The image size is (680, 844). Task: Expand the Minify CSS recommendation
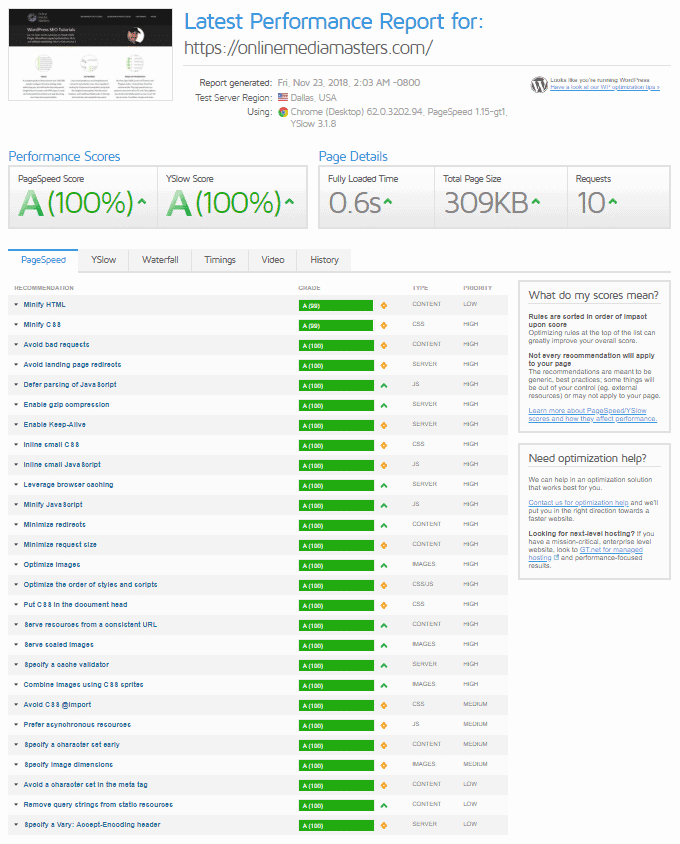(x=16, y=325)
